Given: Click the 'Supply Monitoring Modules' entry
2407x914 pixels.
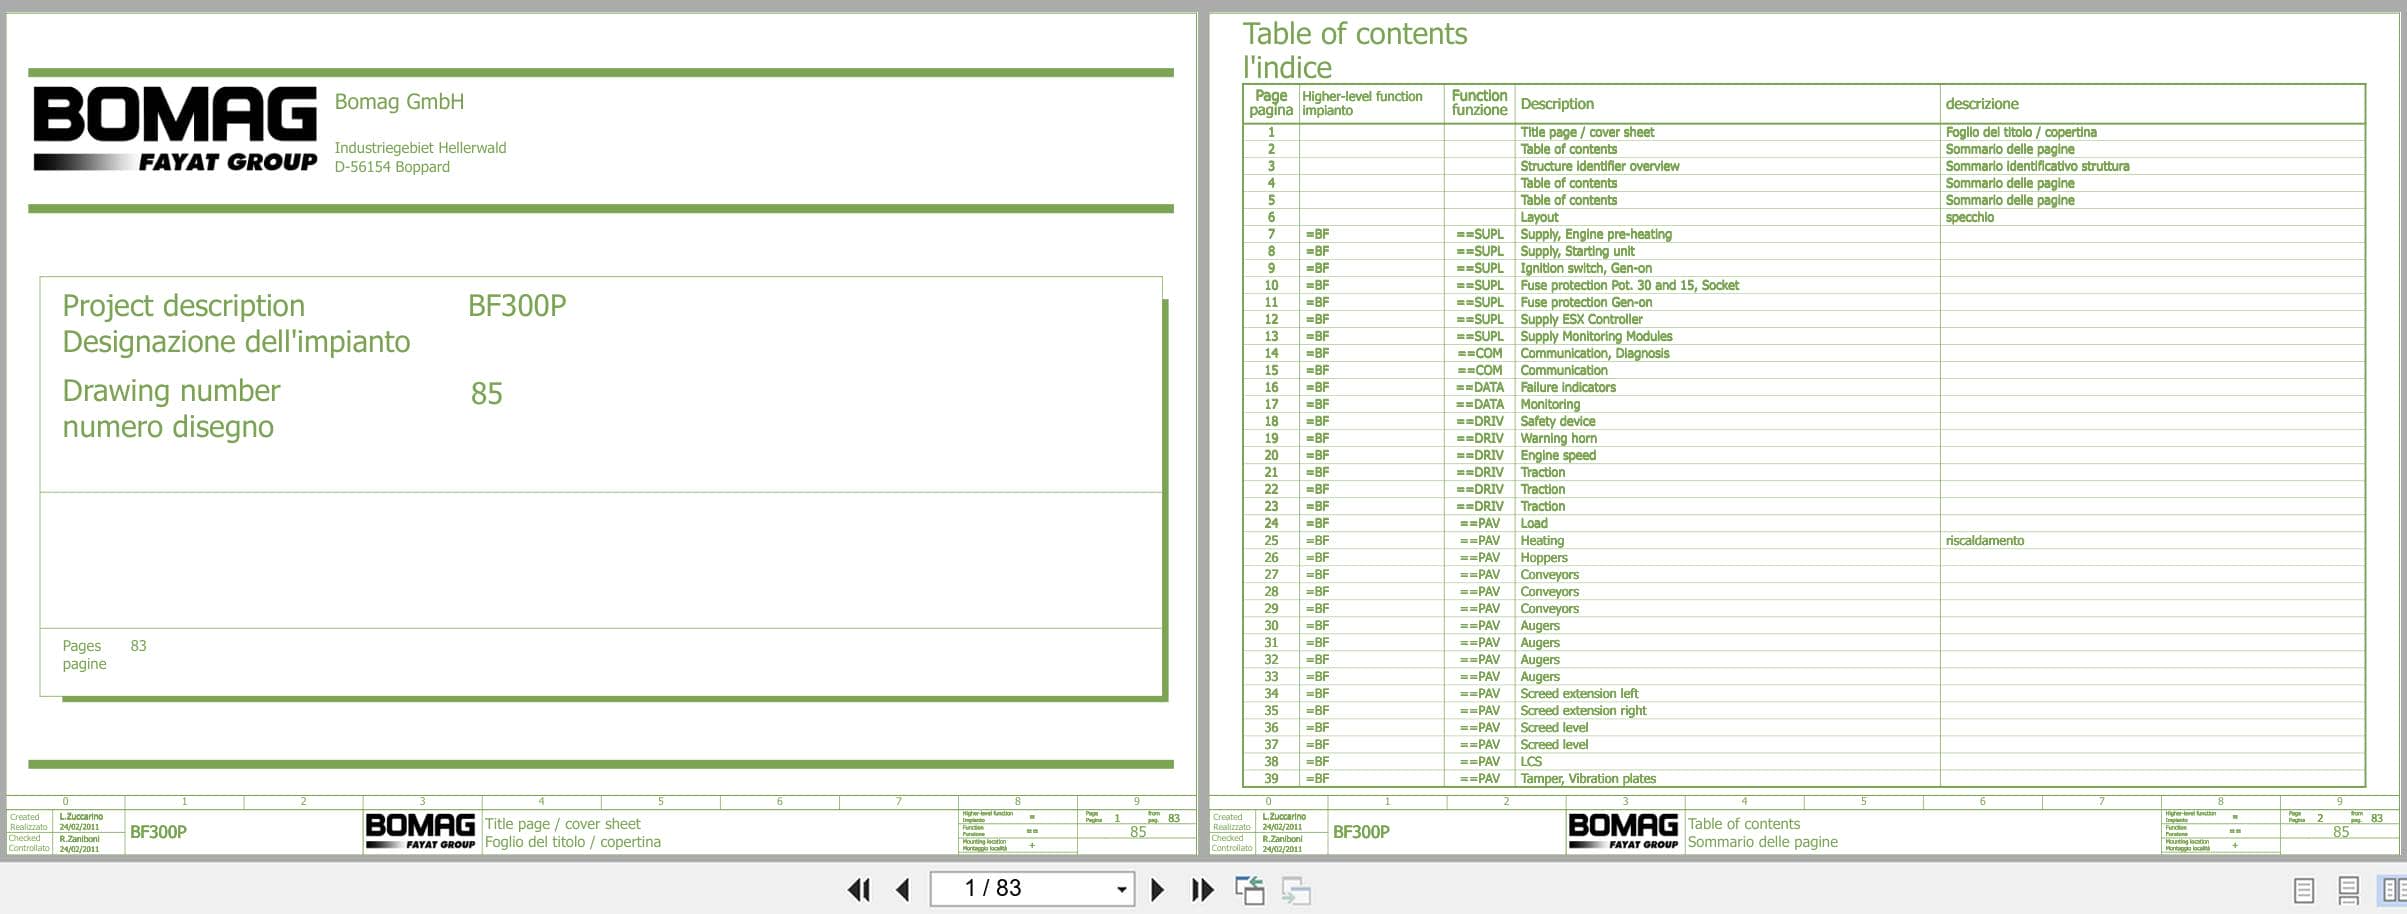Looking at the screenshot, I should [1596, 336].
